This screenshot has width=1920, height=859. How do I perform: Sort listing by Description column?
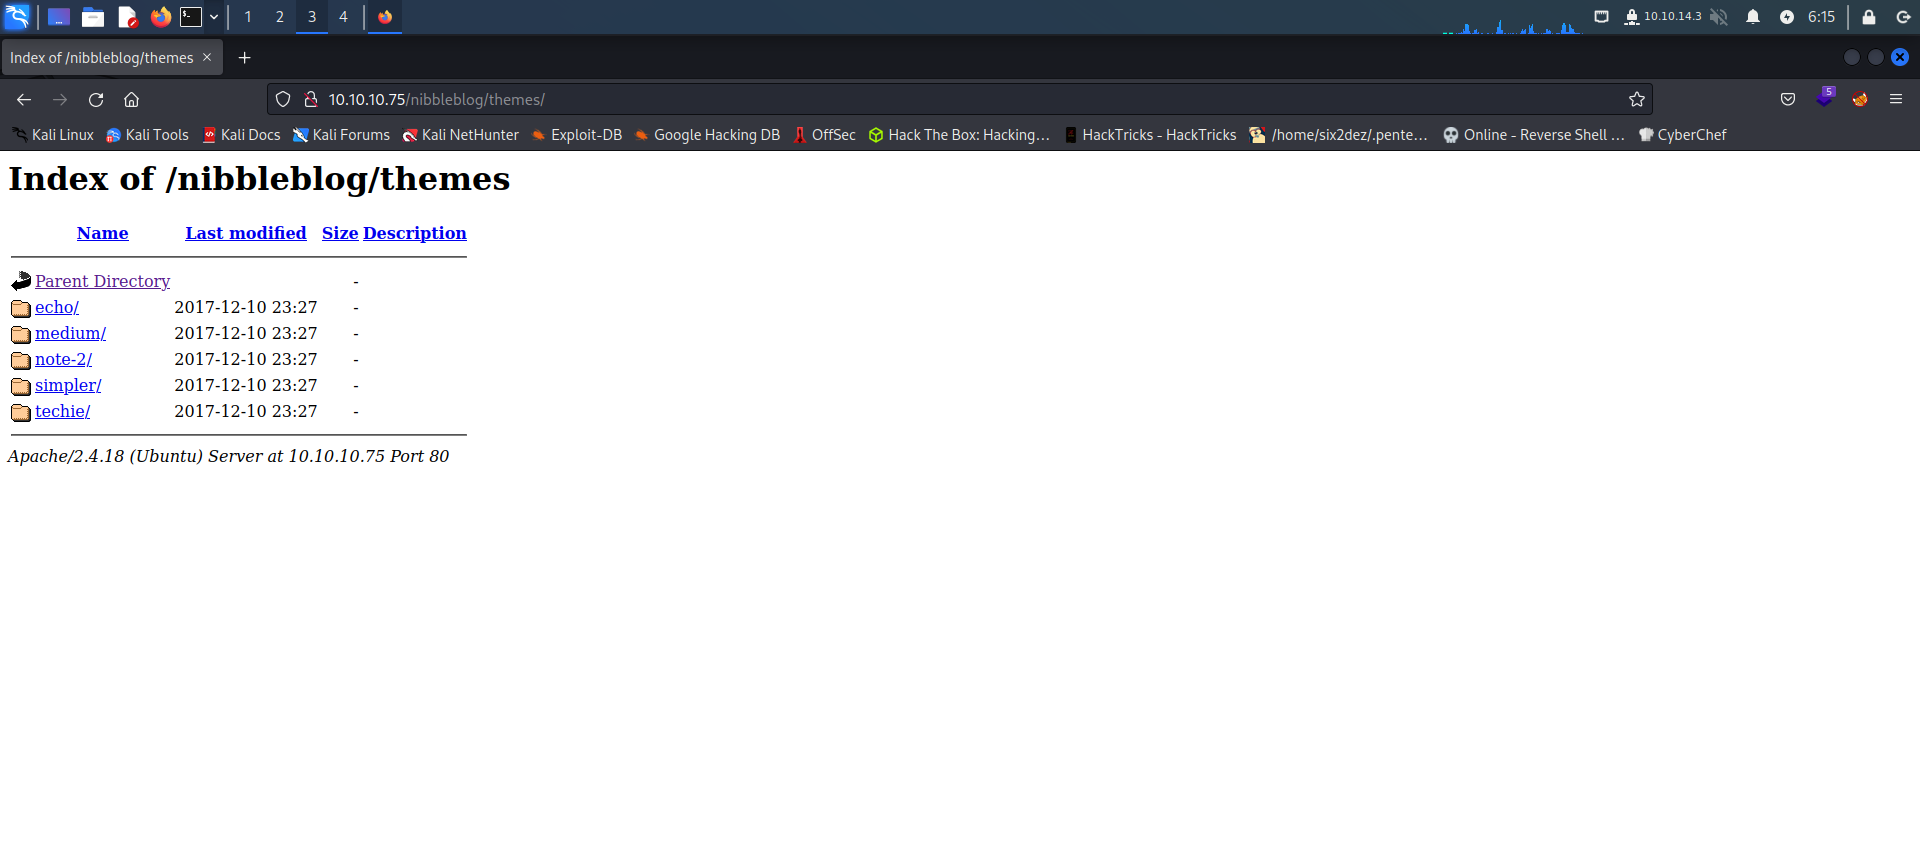415,233
